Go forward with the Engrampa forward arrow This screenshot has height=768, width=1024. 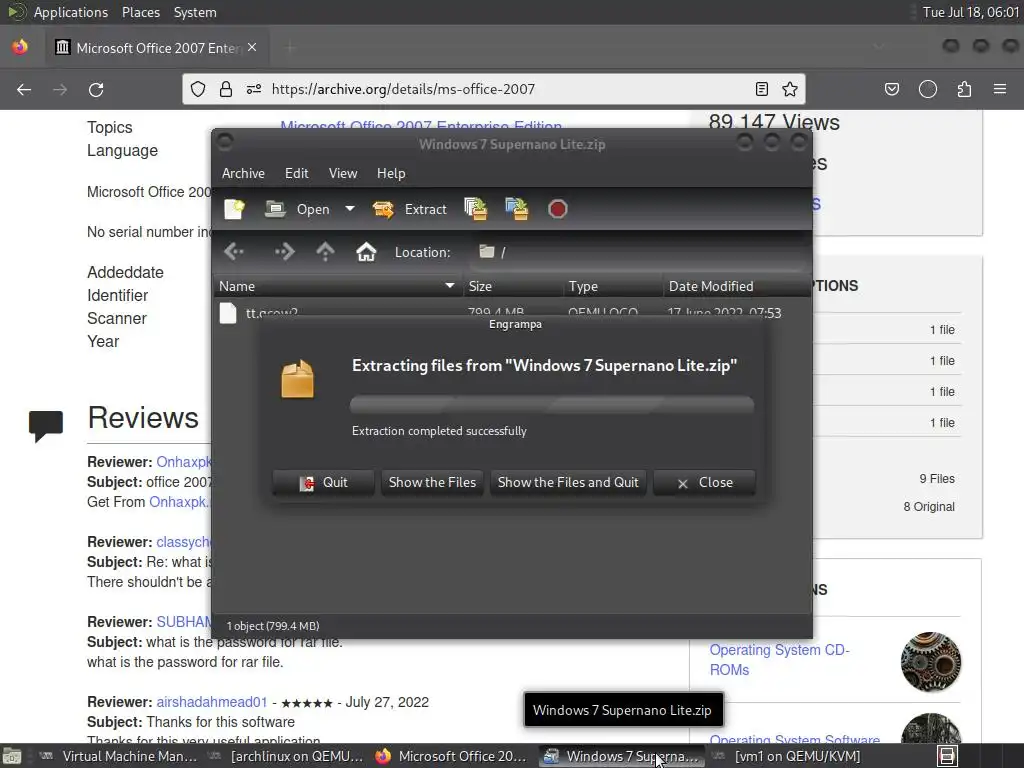(284, 251)
